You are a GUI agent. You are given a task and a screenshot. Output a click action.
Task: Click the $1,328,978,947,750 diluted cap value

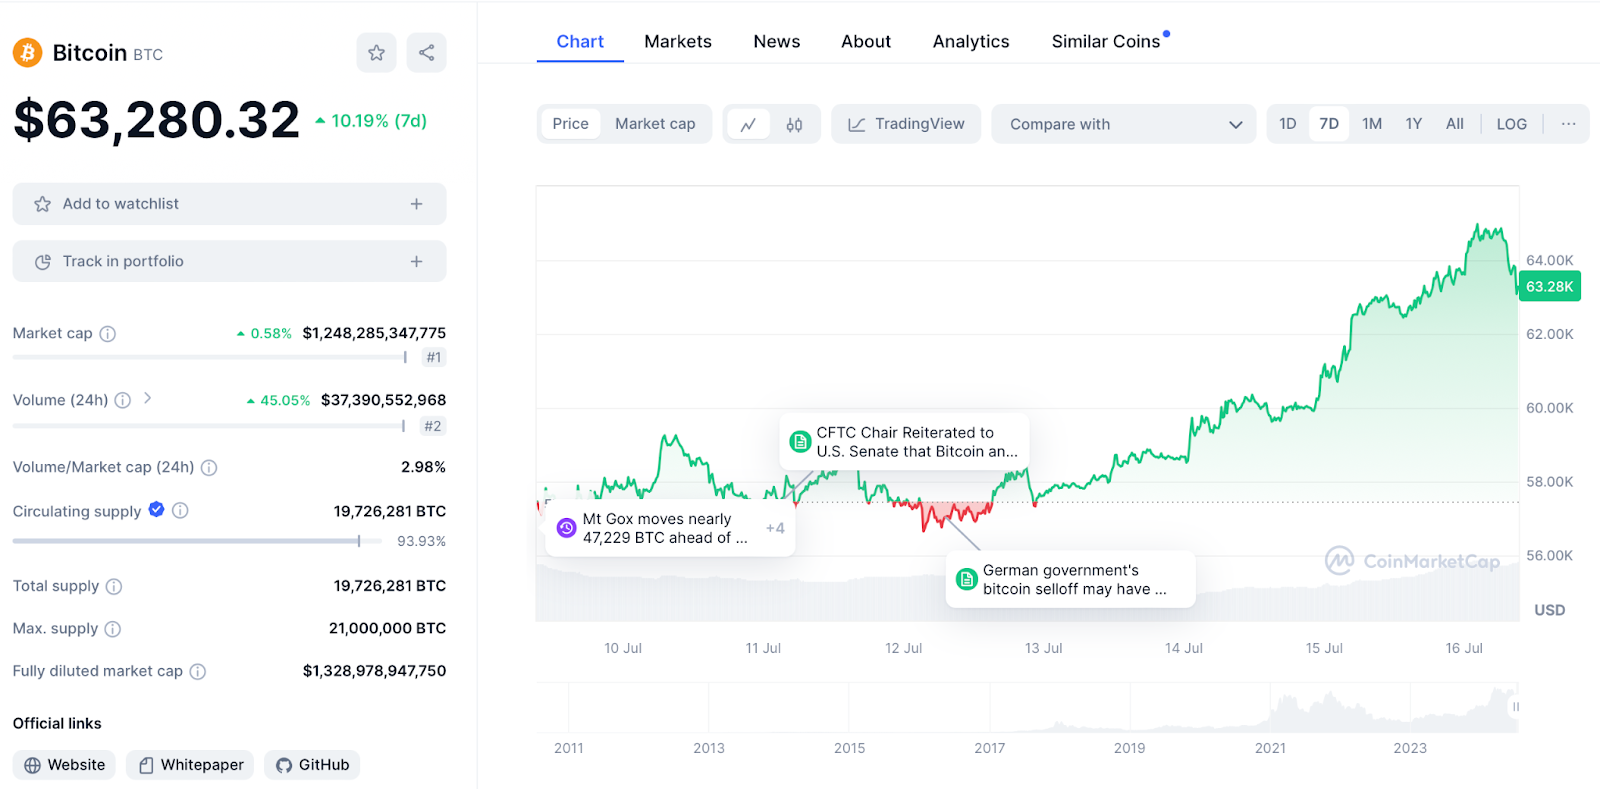[374, 671]
